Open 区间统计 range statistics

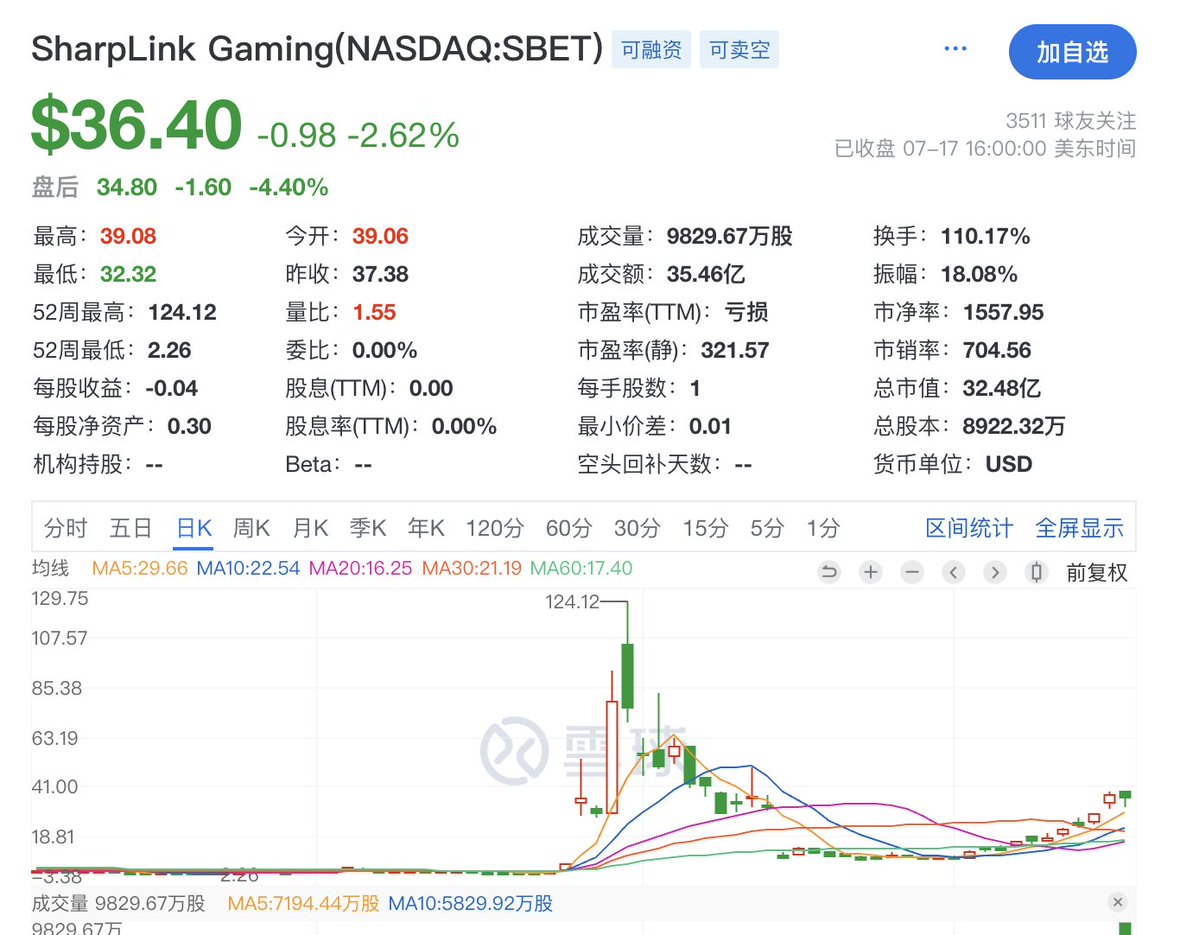click(x=969, y=528)
